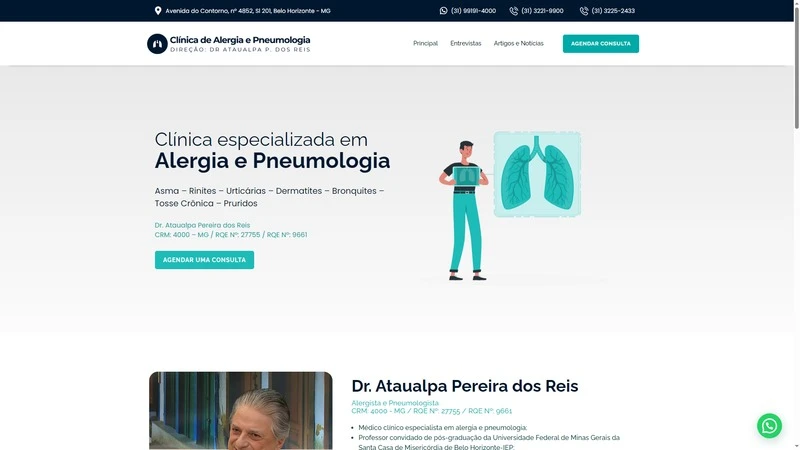The image size is (800, 450).
Task: Click the Dr. Ataualpa Pereira dos Reis heading
Action: coord(465,386)
